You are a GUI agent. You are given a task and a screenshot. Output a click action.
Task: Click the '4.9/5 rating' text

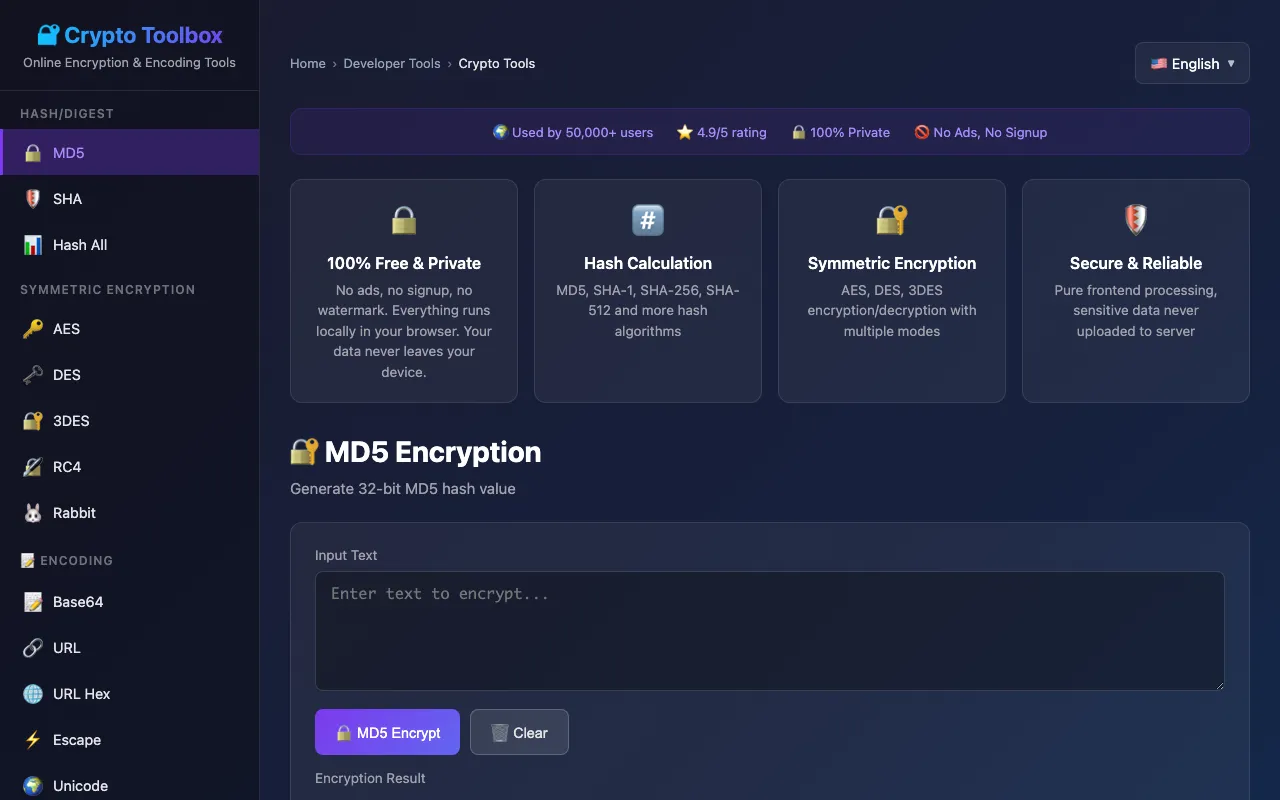click(x=732, y=132)
